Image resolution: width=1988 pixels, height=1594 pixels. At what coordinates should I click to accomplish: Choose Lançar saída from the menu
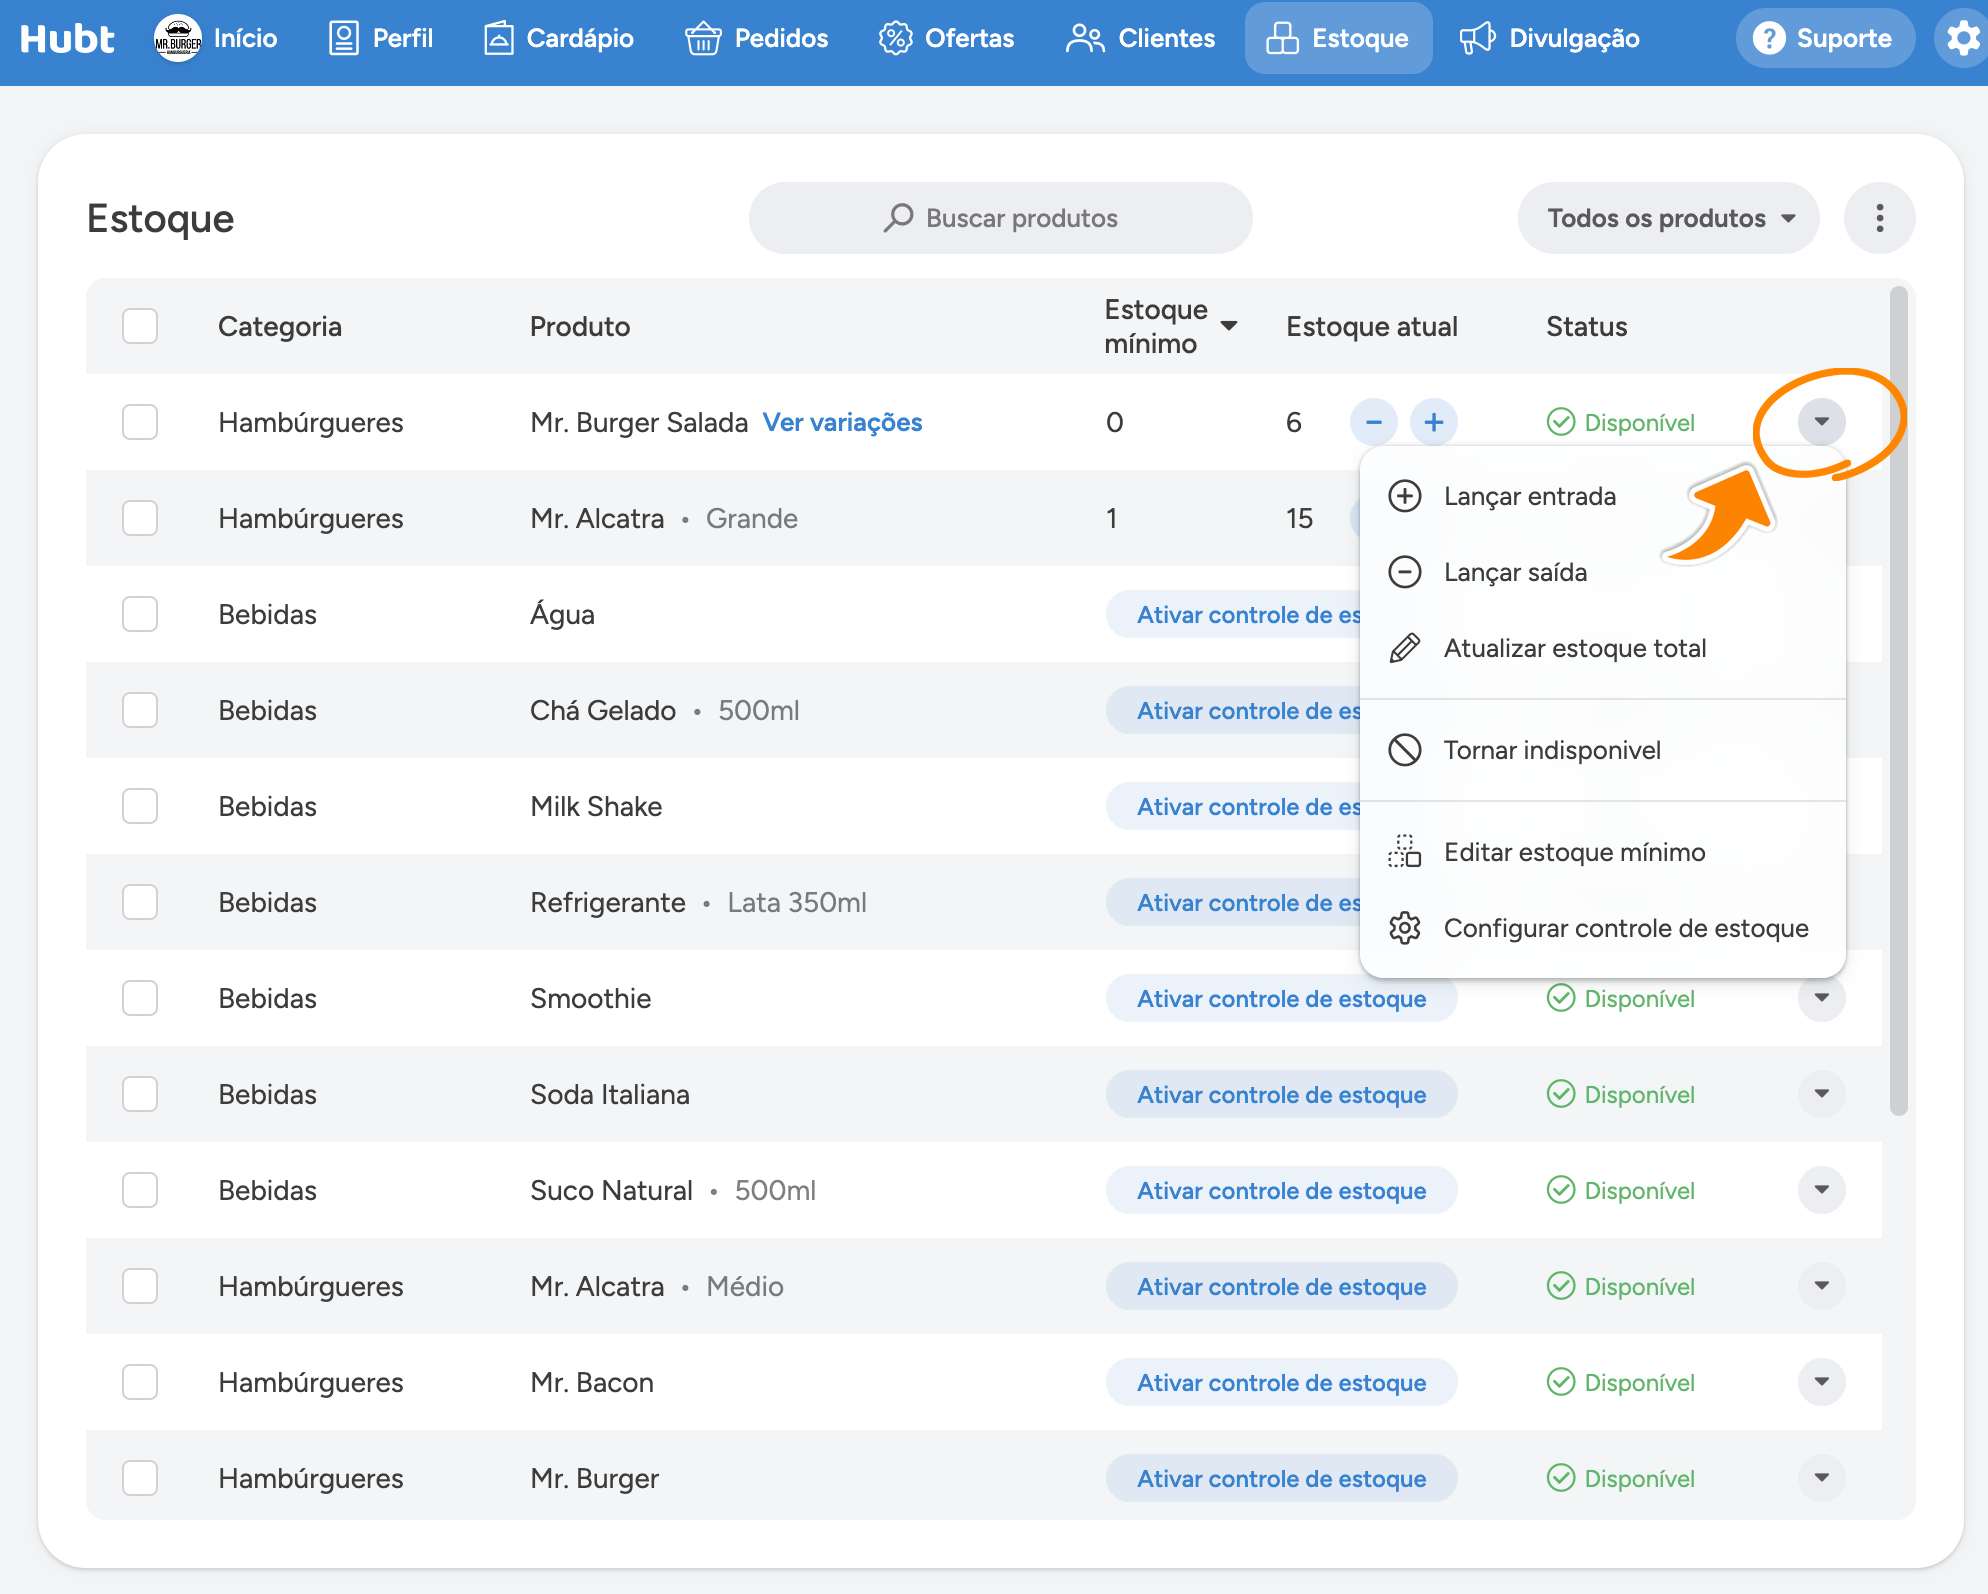point(1602,572)
